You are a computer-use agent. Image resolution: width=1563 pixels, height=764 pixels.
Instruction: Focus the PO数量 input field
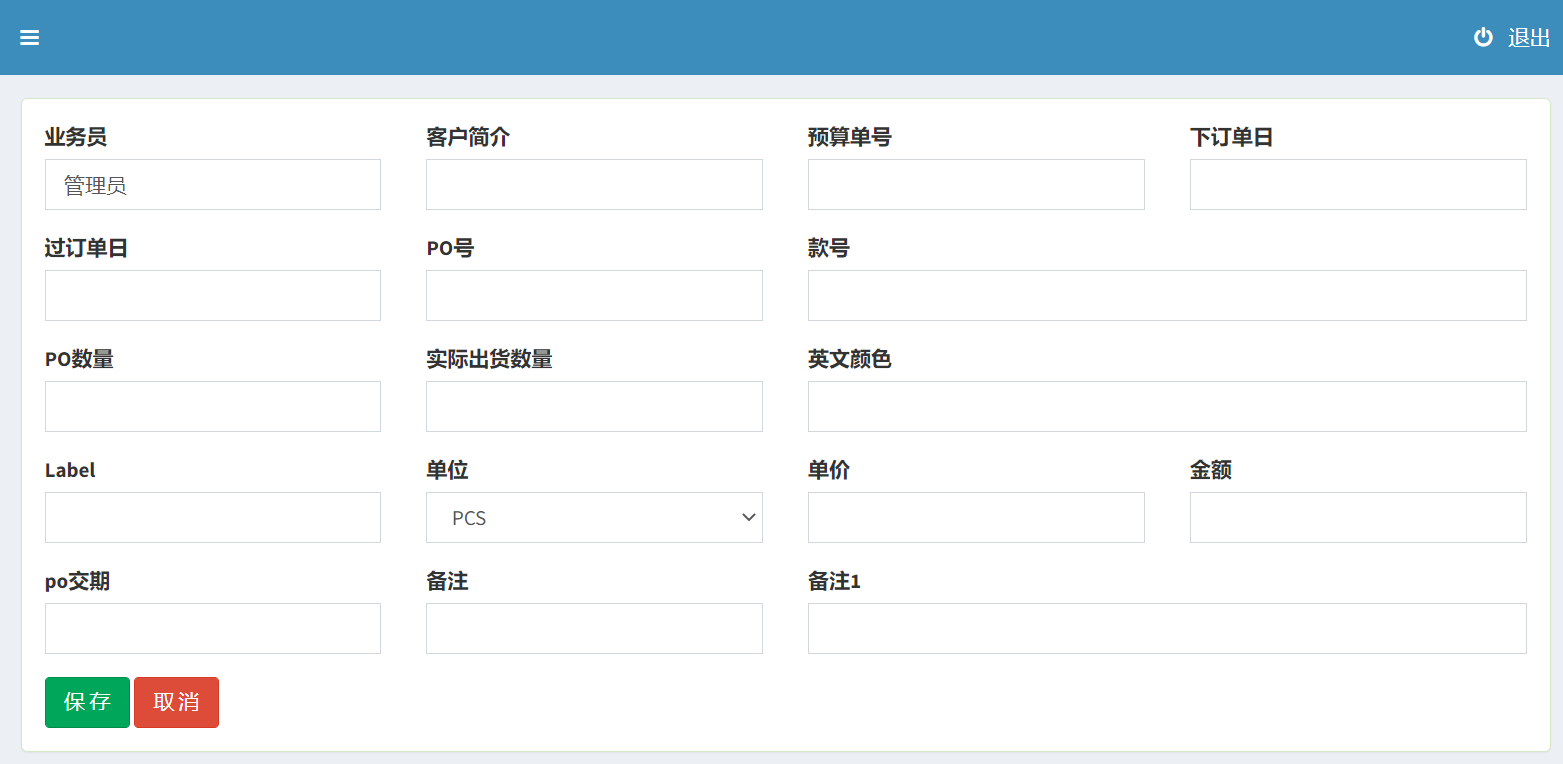[x=213, y=407]
